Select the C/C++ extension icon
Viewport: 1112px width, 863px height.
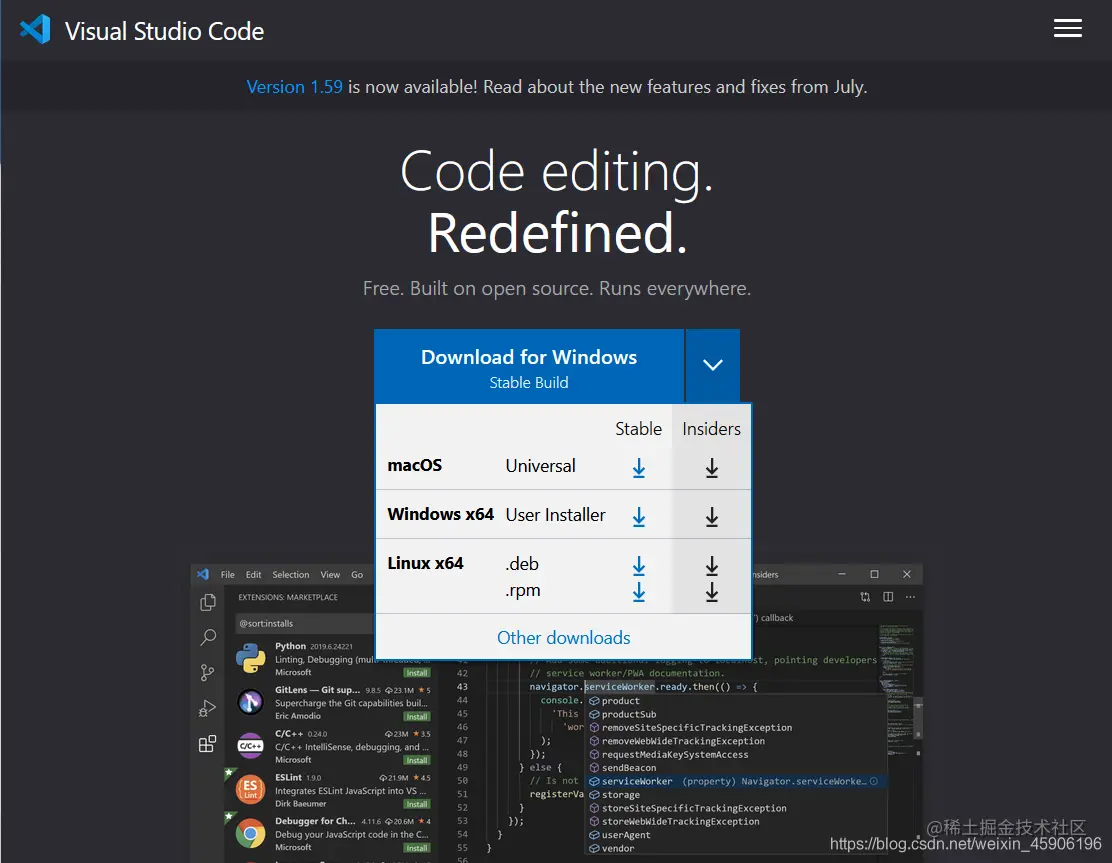(250, 746)
